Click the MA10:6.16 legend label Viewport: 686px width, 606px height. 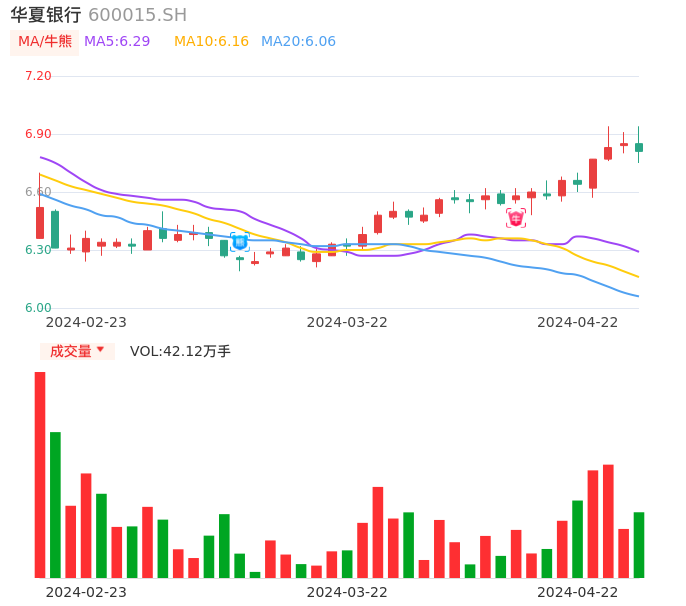[211, 42]
